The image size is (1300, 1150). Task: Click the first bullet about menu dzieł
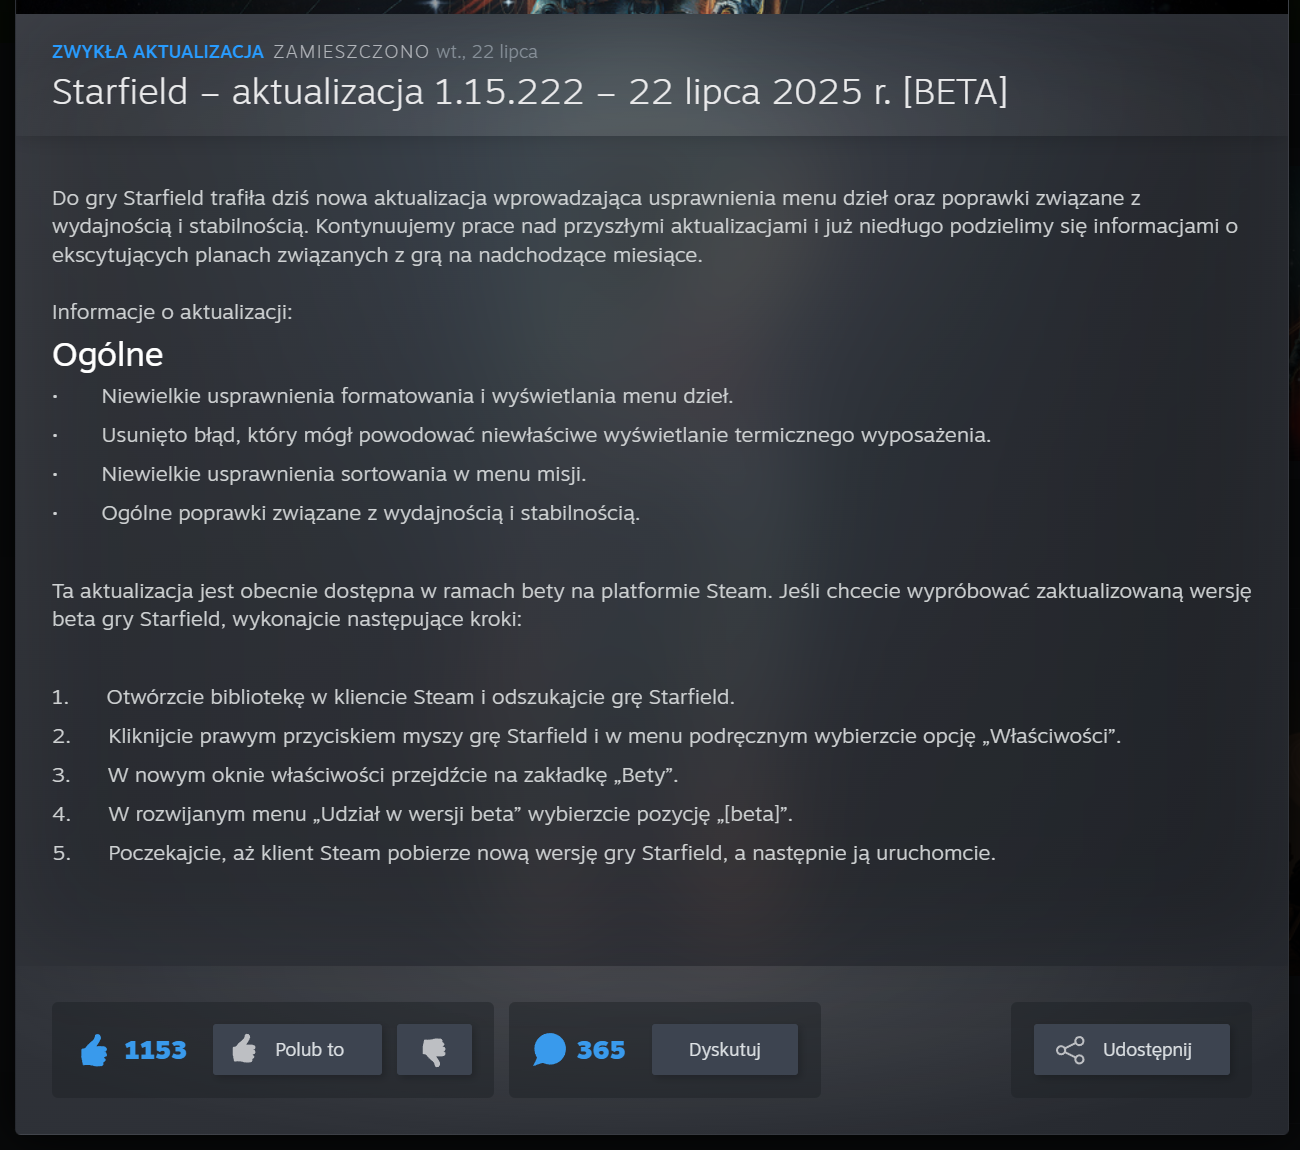pyautogui.click(x=417, y=396)
